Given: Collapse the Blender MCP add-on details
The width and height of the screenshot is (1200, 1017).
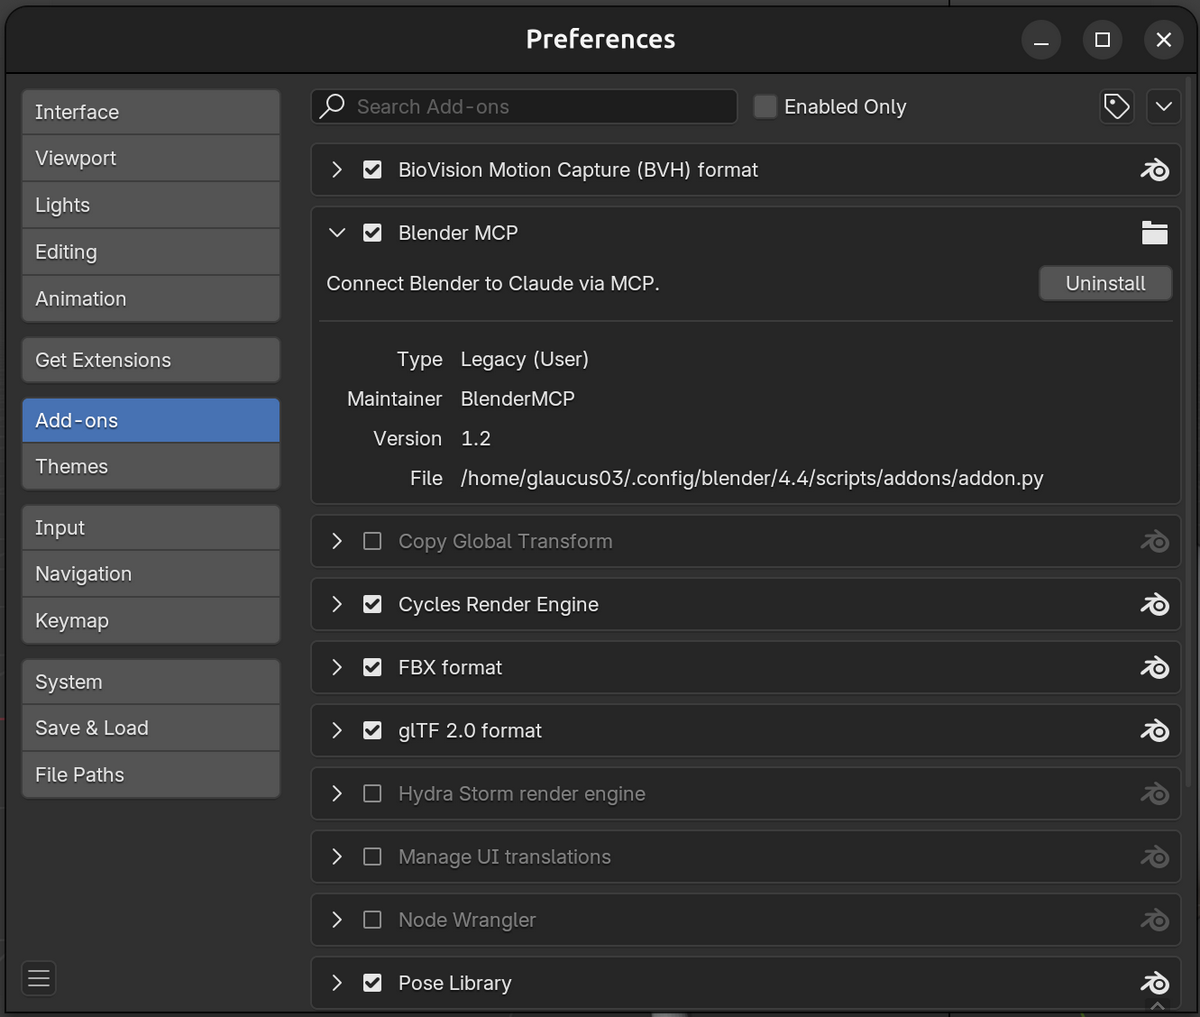Looking at the screenshot, I should (x=337, y=233).
